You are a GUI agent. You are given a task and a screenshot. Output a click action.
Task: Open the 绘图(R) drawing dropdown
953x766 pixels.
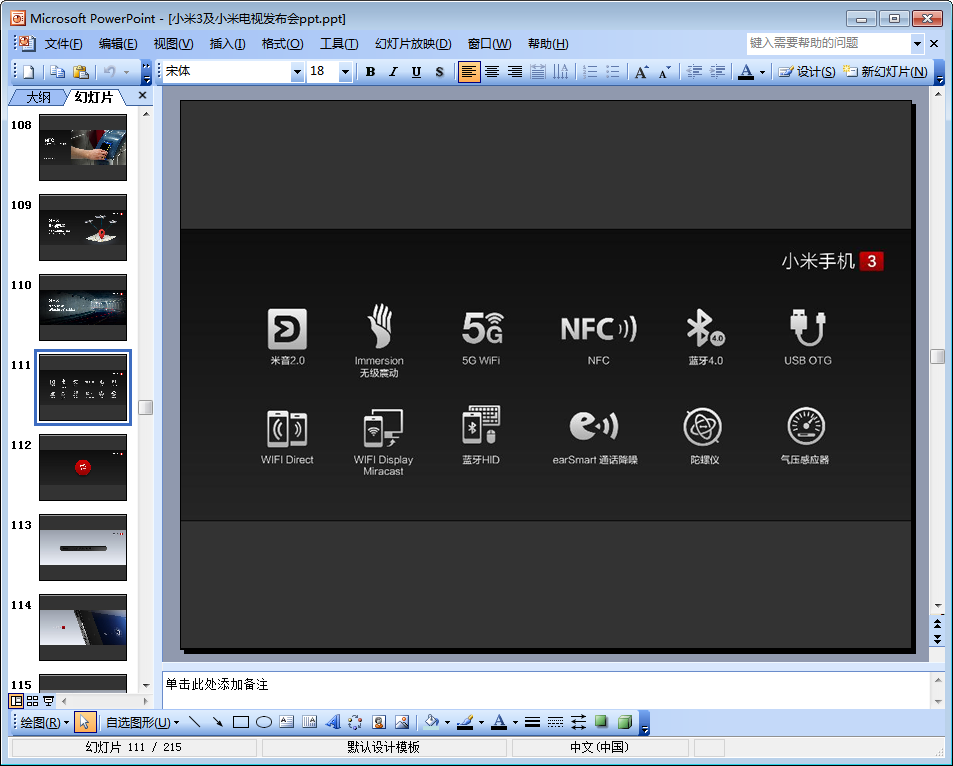tap(44, 722)
